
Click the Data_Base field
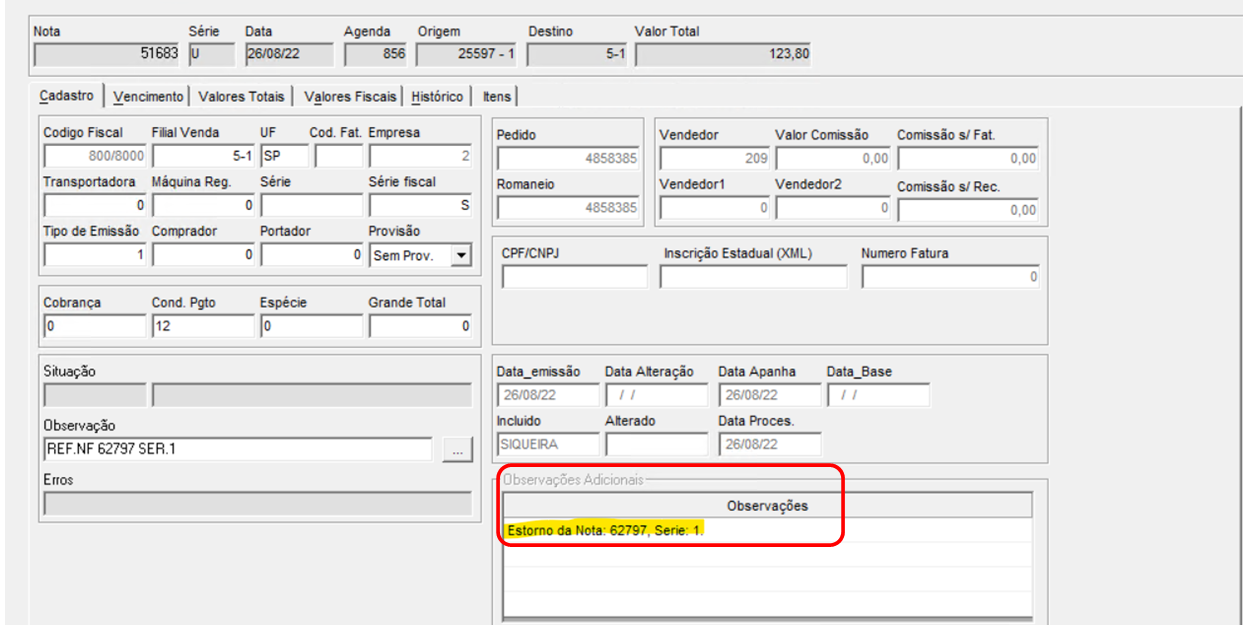(878, 395)
